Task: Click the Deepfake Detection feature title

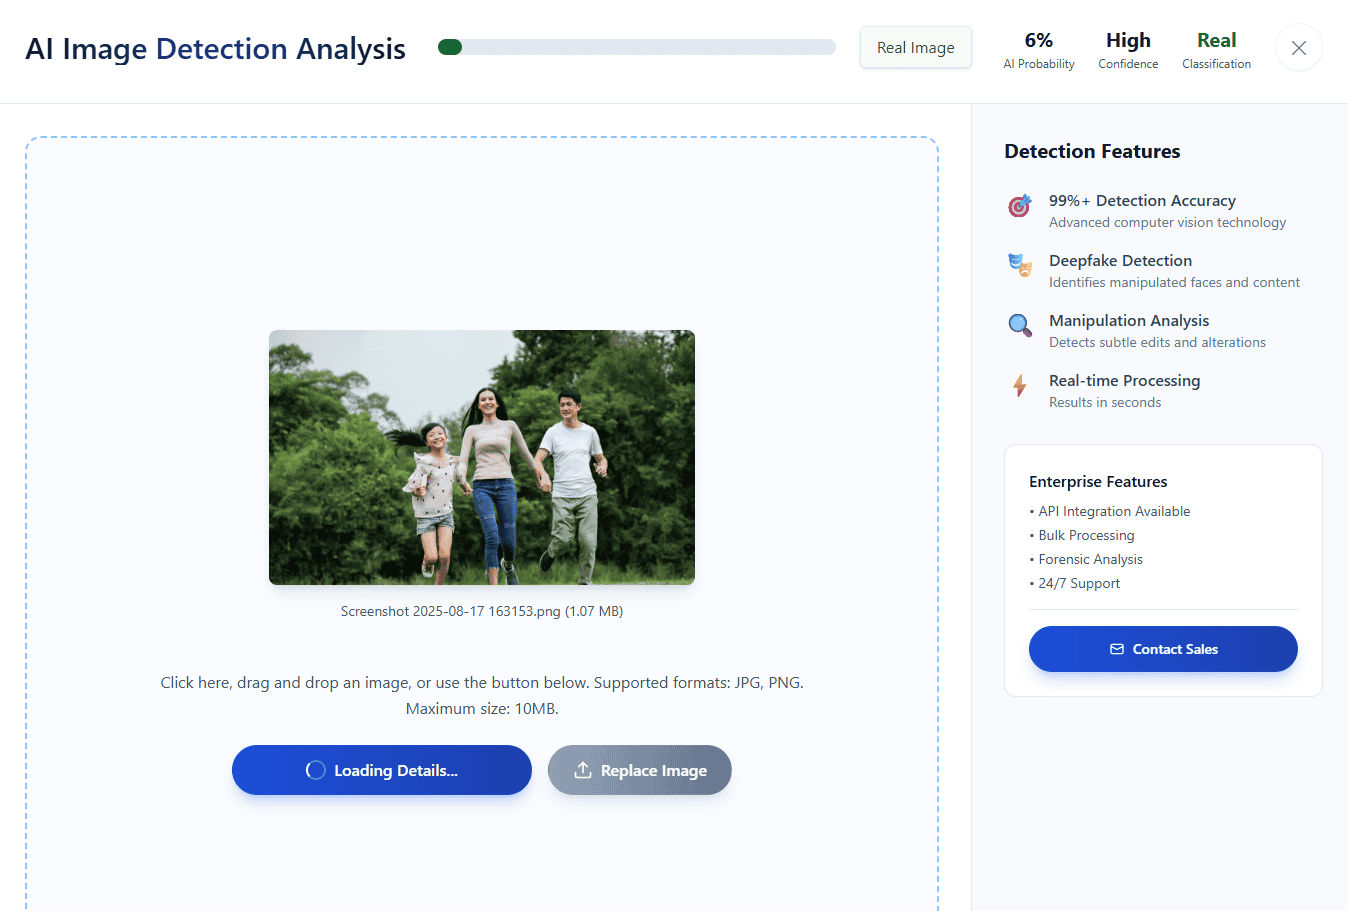Action: click(1120, 261)
